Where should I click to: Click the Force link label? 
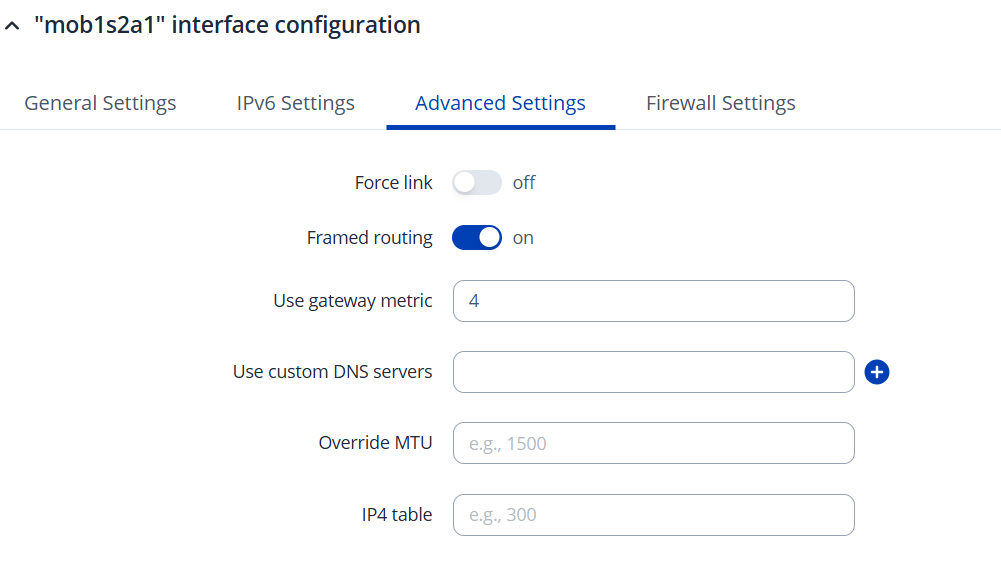(x=393, y=183)
